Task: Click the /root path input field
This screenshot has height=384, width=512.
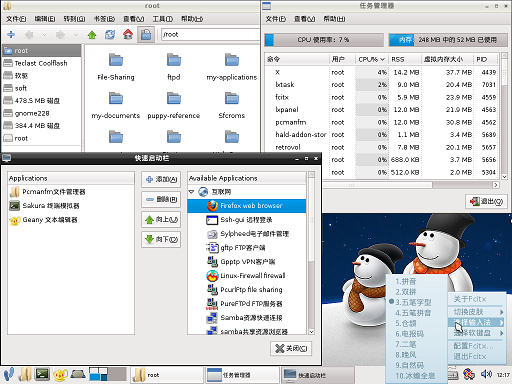Action: pos(210,34)
